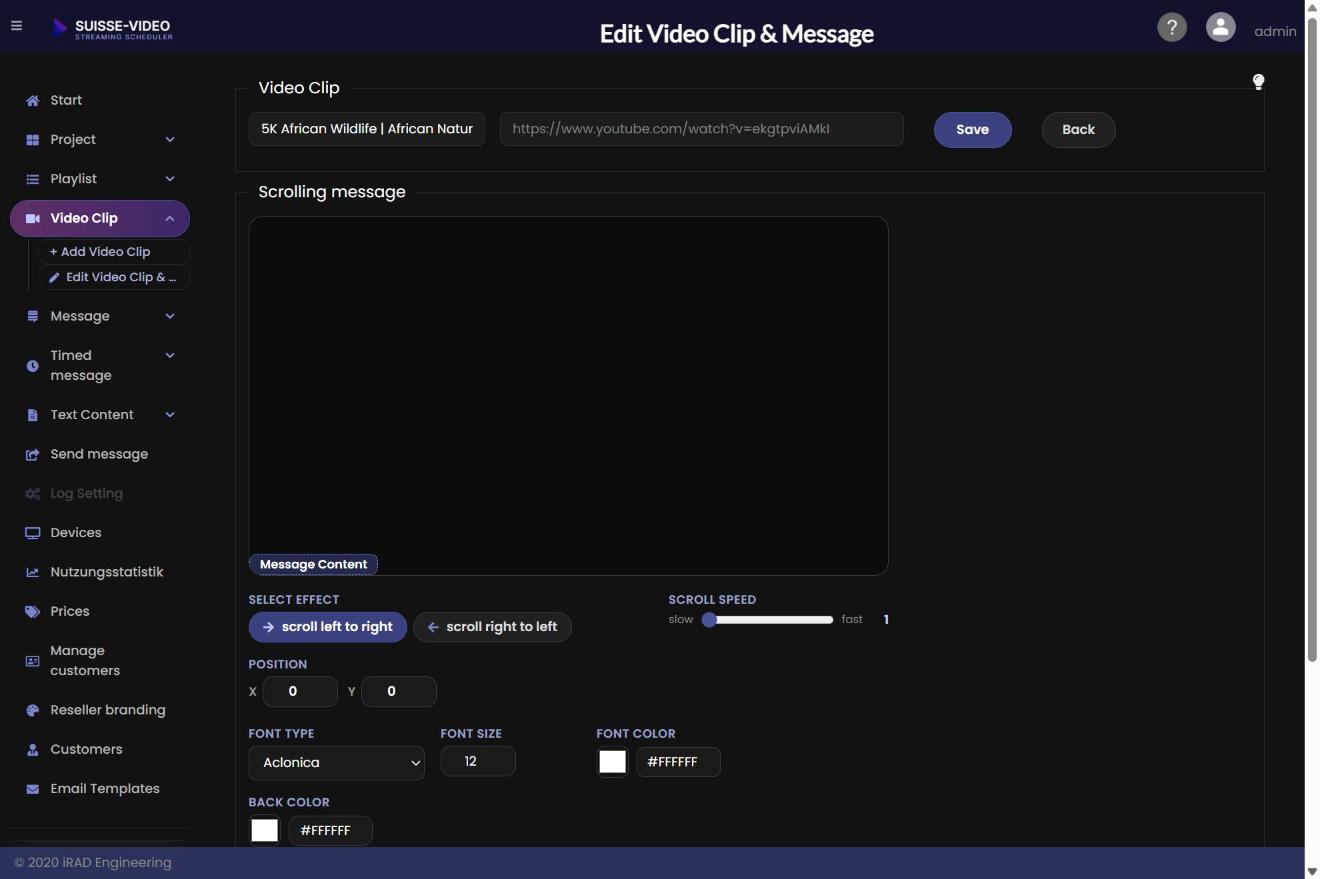Viewport: 1320px width, 879px height.
Task: Click the font color #FFFFFF hex field
Action: (x=678, y=762)
